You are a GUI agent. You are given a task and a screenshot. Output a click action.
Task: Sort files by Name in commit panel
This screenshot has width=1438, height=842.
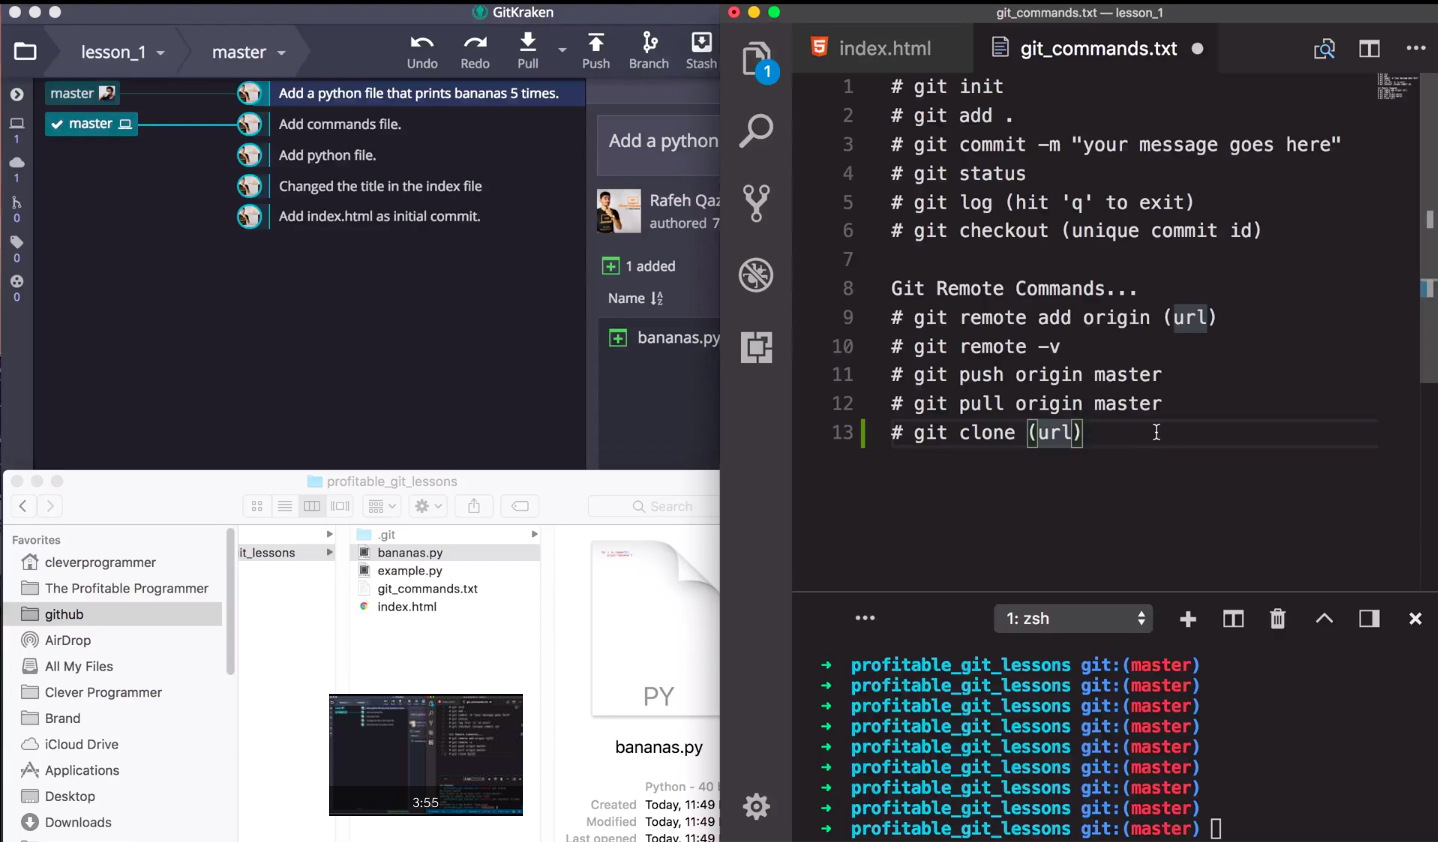pos(635,298)
